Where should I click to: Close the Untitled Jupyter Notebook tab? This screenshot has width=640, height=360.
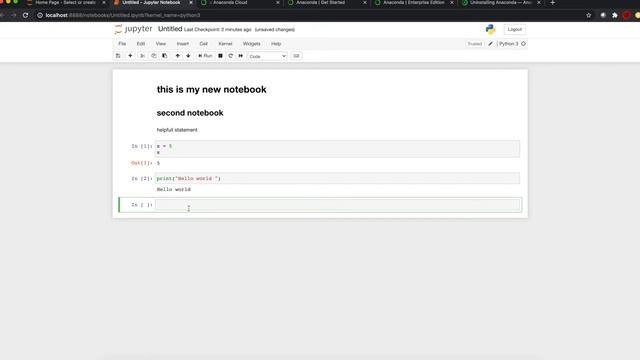[x=191, y=2]
